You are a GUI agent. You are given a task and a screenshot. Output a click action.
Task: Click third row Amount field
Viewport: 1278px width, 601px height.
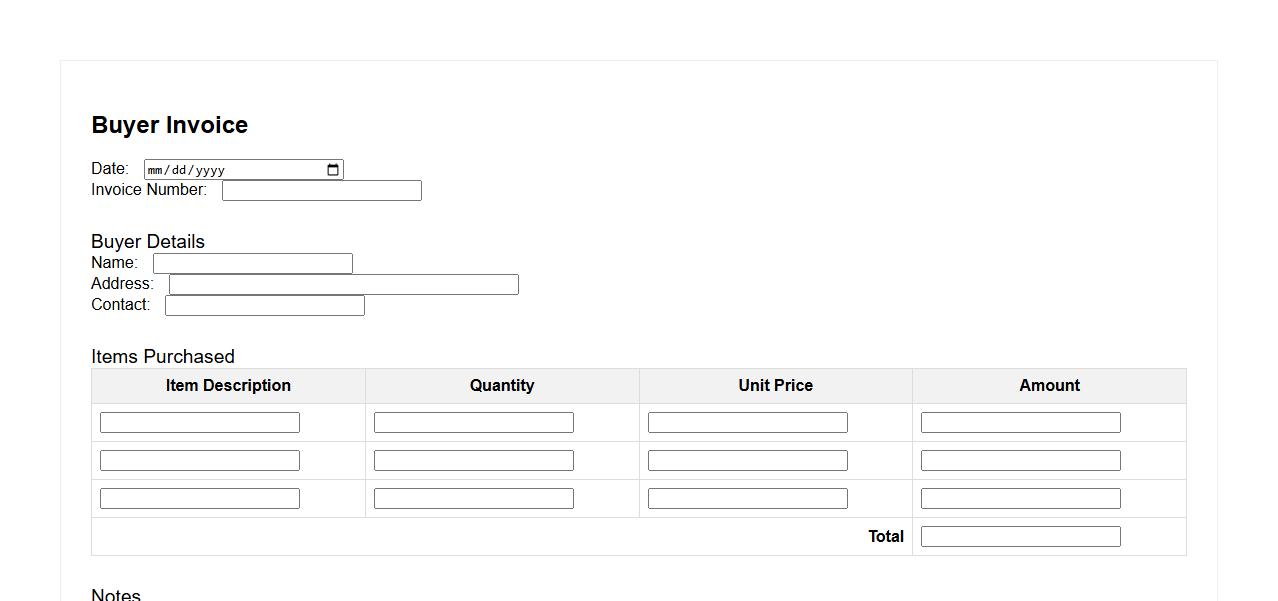tap(1020, 499)
